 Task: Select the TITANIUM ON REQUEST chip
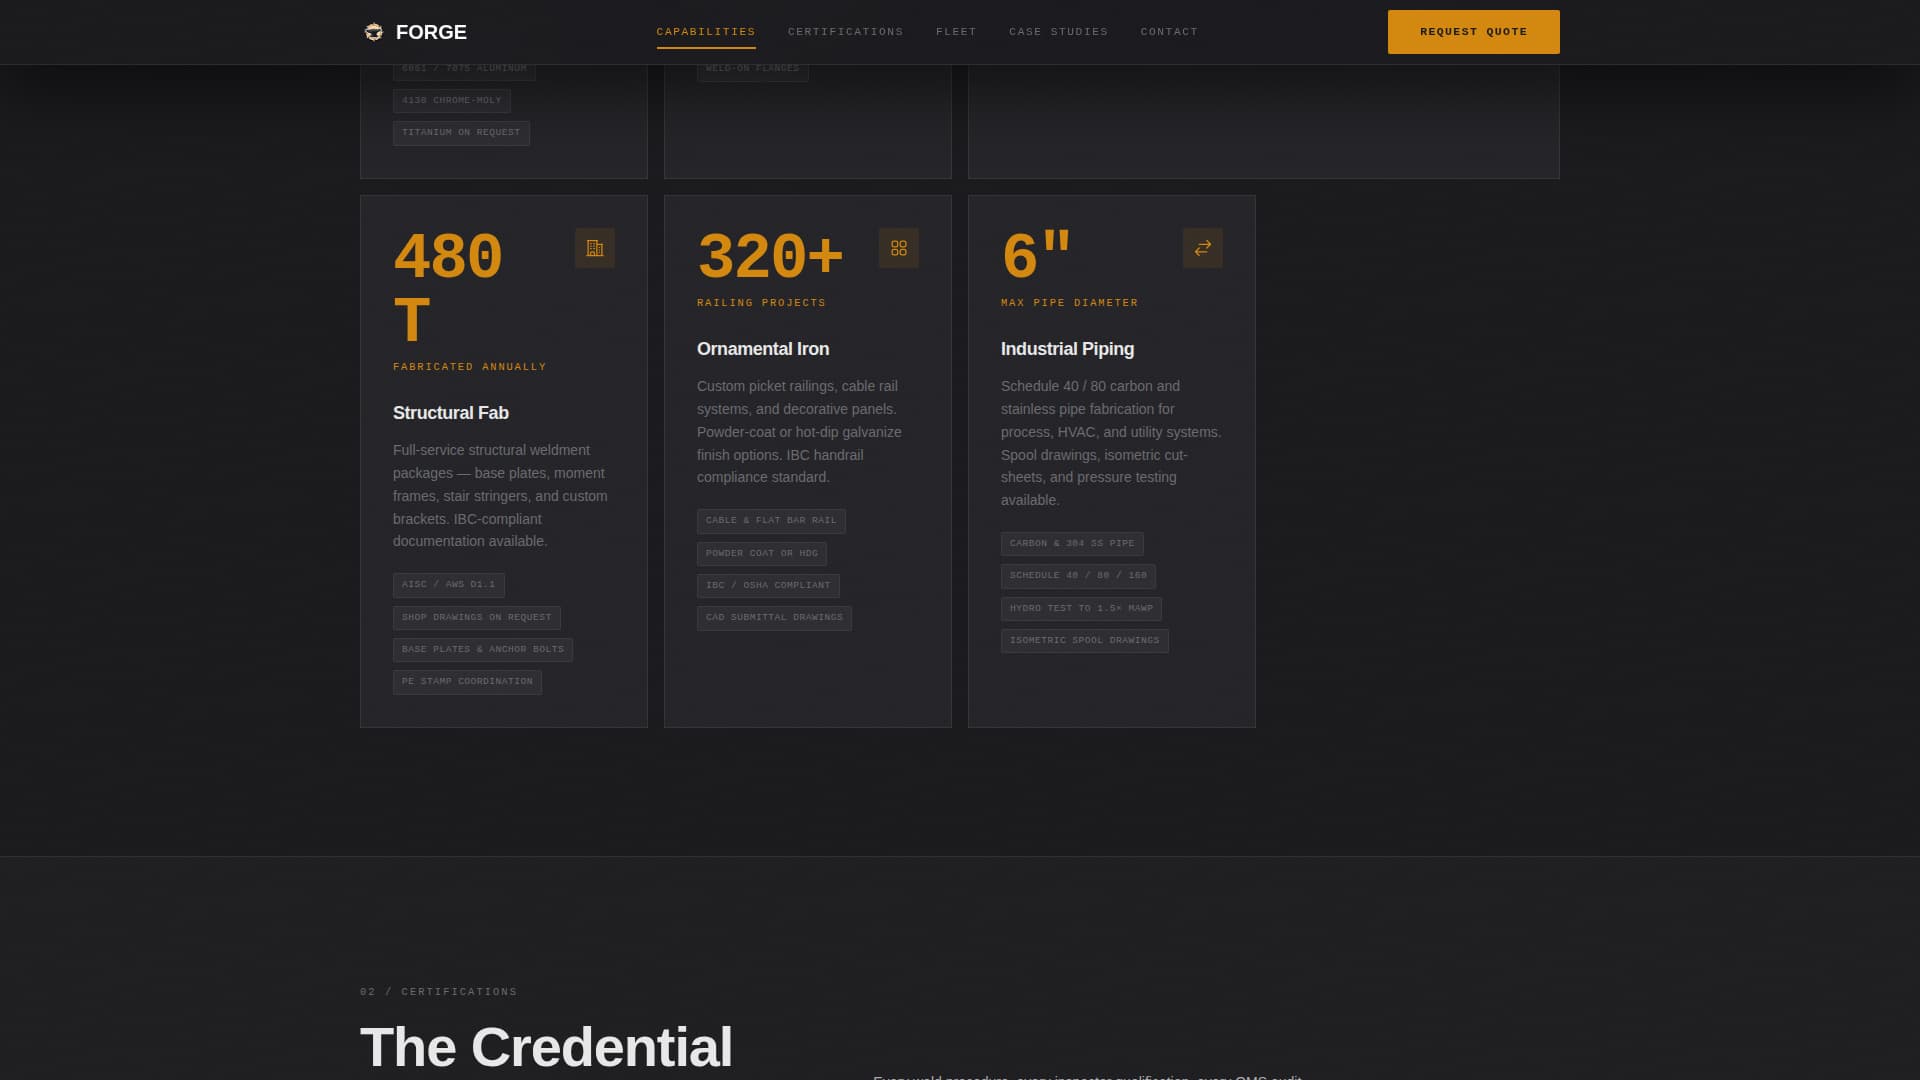point(461,133)
